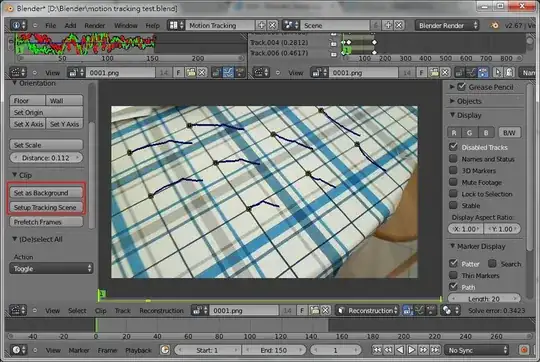Unlink the clip in the bottom clip editor header
This screenshot has width=540, height=362.
pos(326,311)
